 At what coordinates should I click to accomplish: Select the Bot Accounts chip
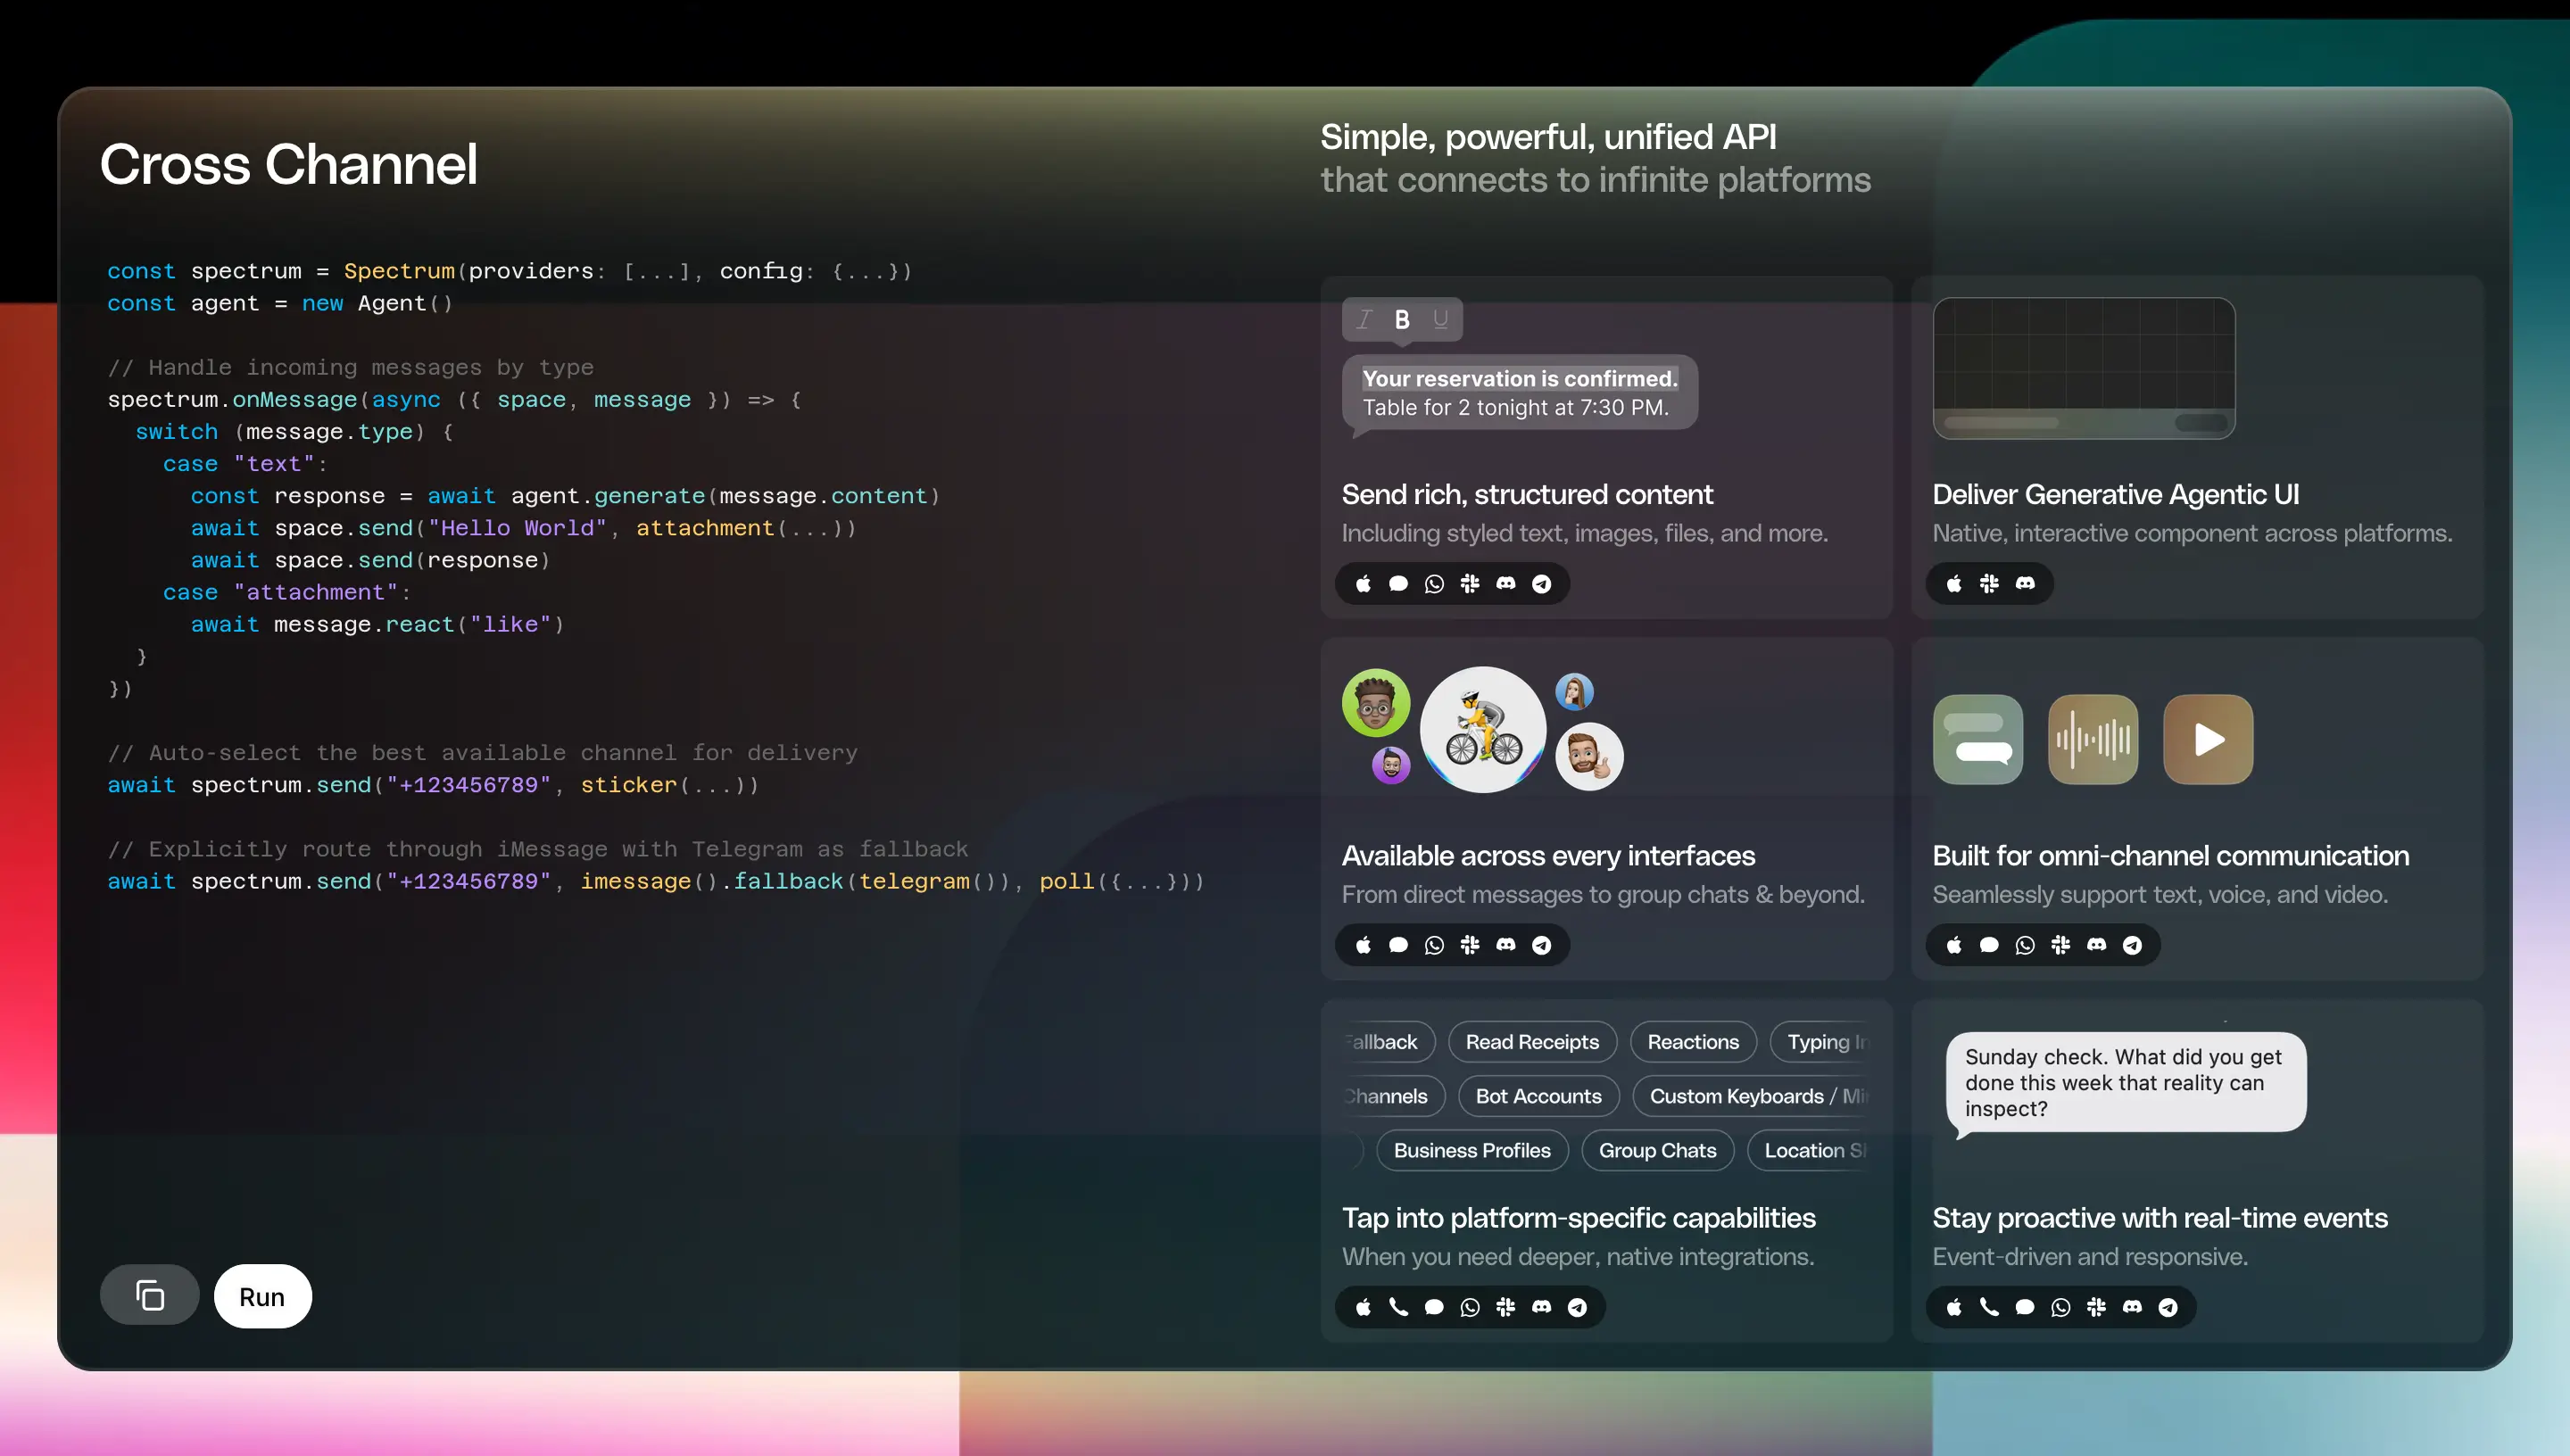pos(1538,1096)
